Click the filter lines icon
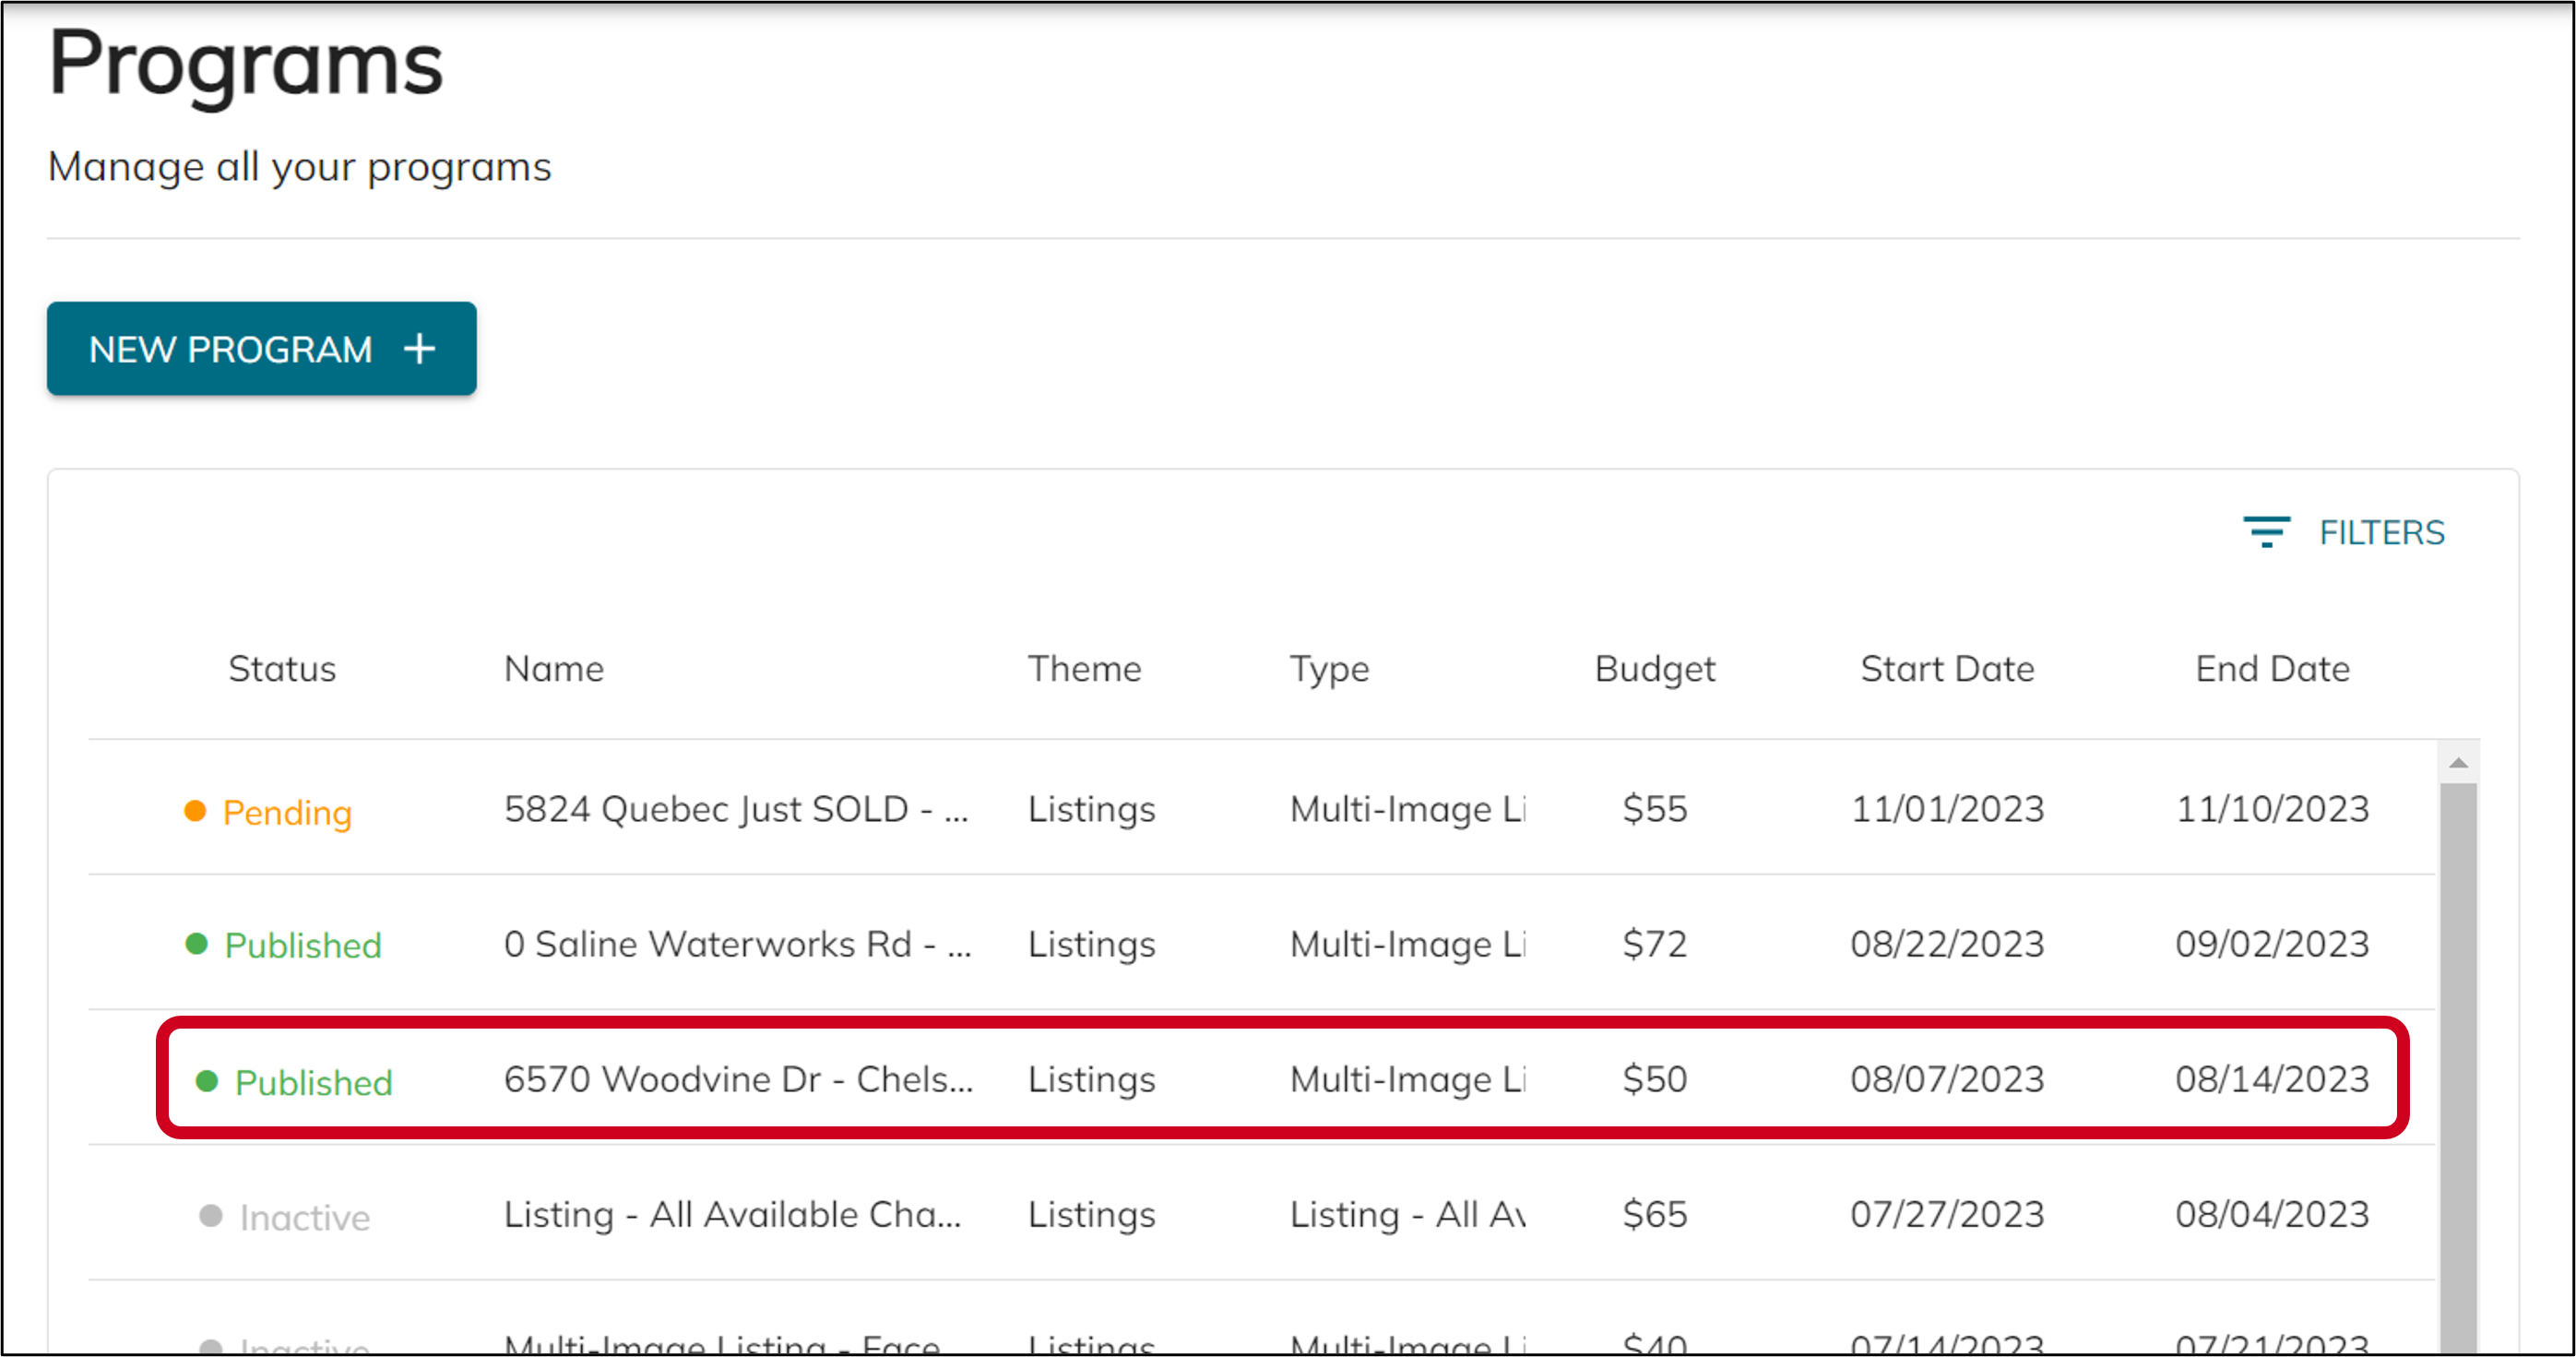Screen dimensions: 2576x1357 click(x=2266, y=532)
